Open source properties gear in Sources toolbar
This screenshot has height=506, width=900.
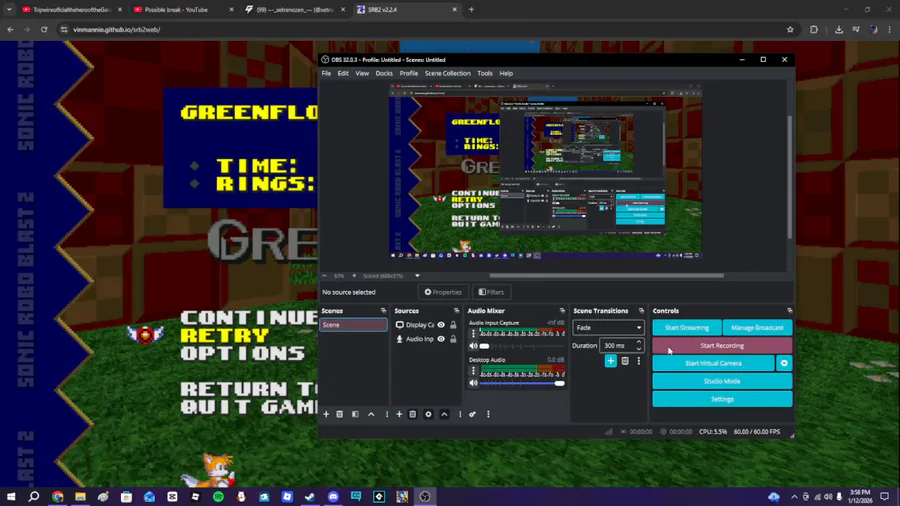point(428,414)
